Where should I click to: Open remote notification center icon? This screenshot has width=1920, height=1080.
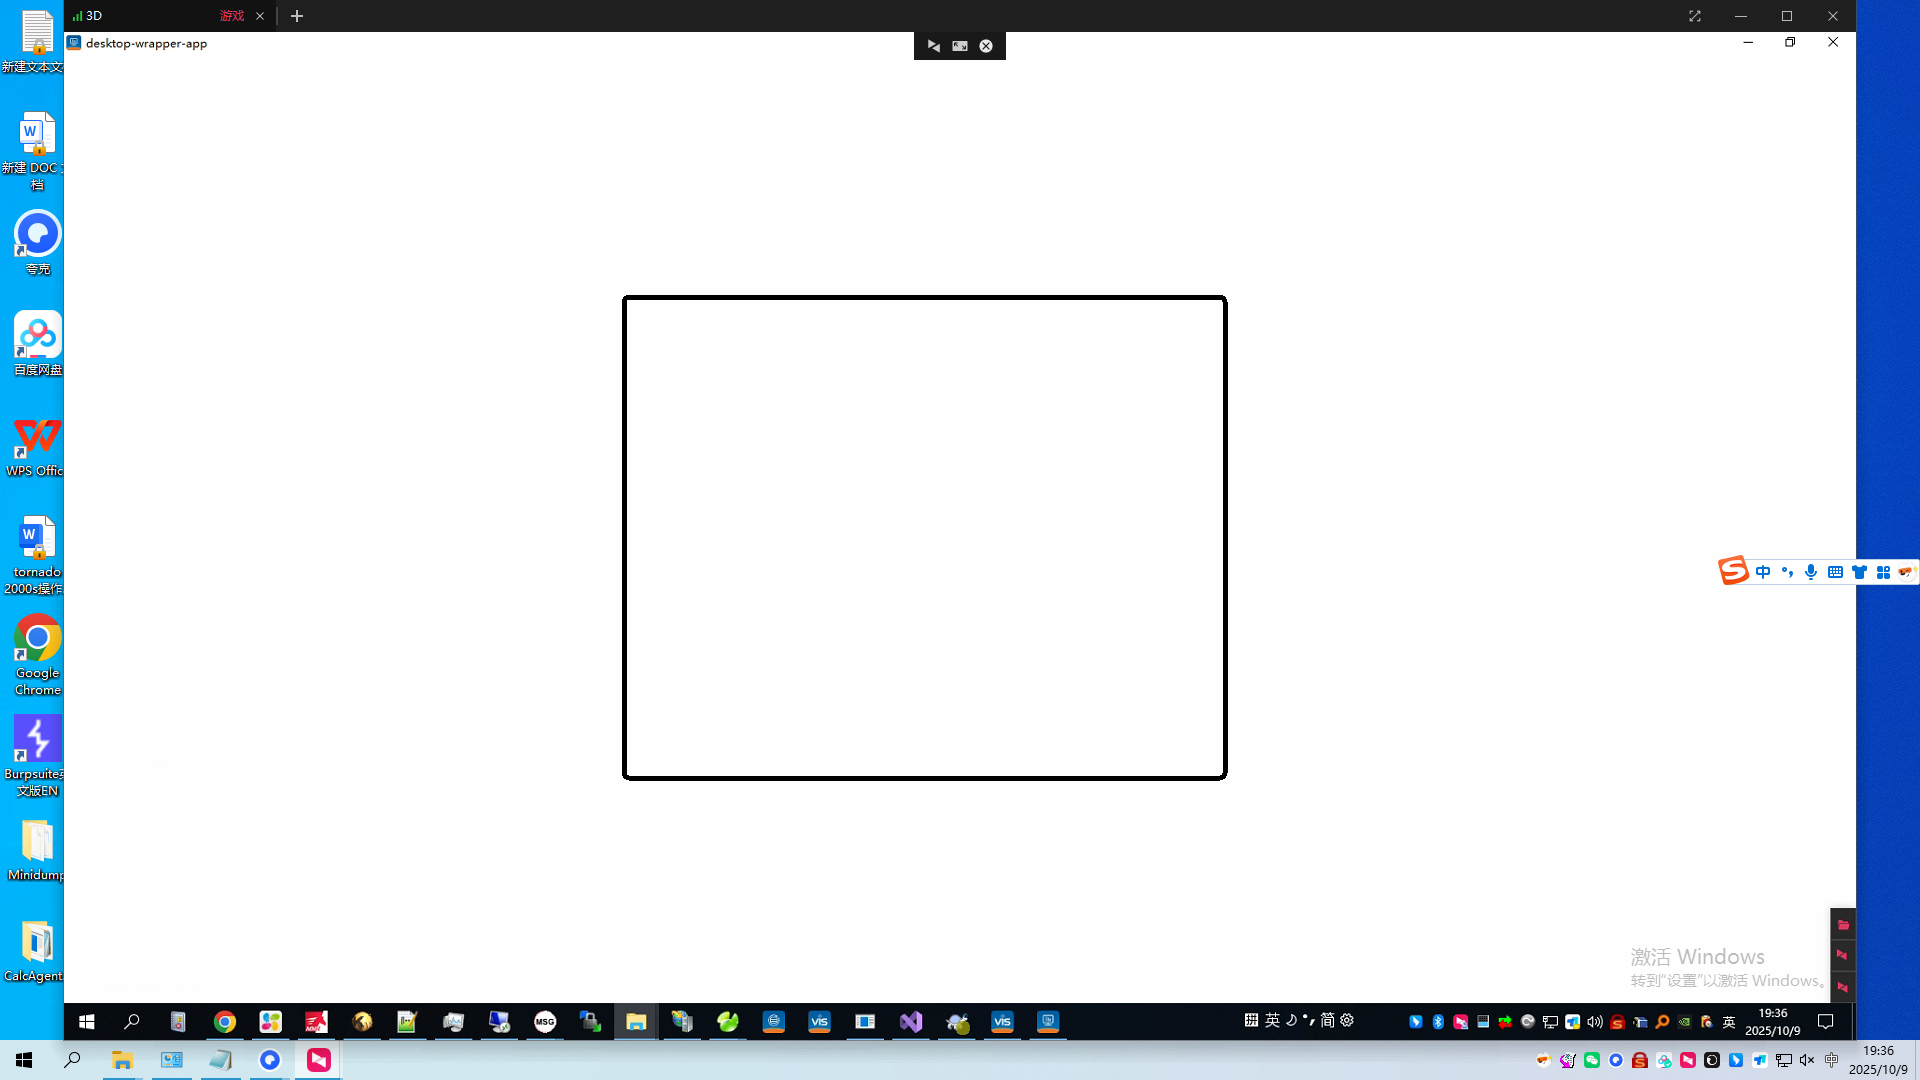pyautogui.click(x=1826, y=1022)
